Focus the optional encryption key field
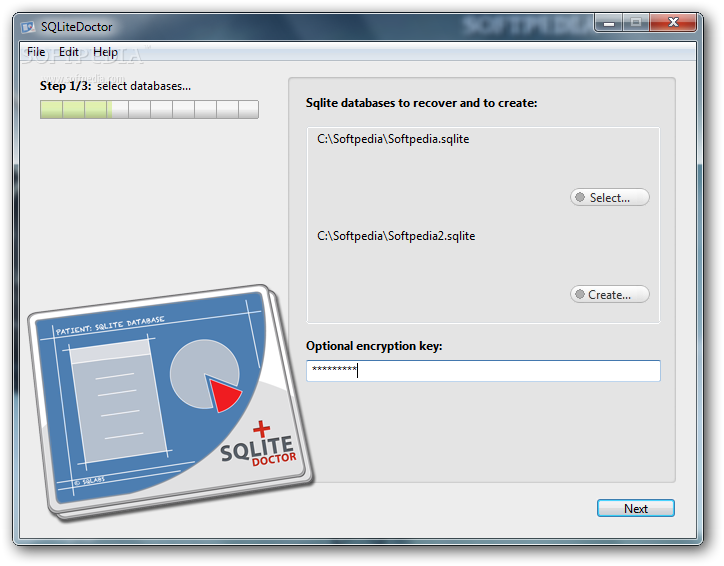The height and width of the screenshot is (566, 724). tap(483, 371)
